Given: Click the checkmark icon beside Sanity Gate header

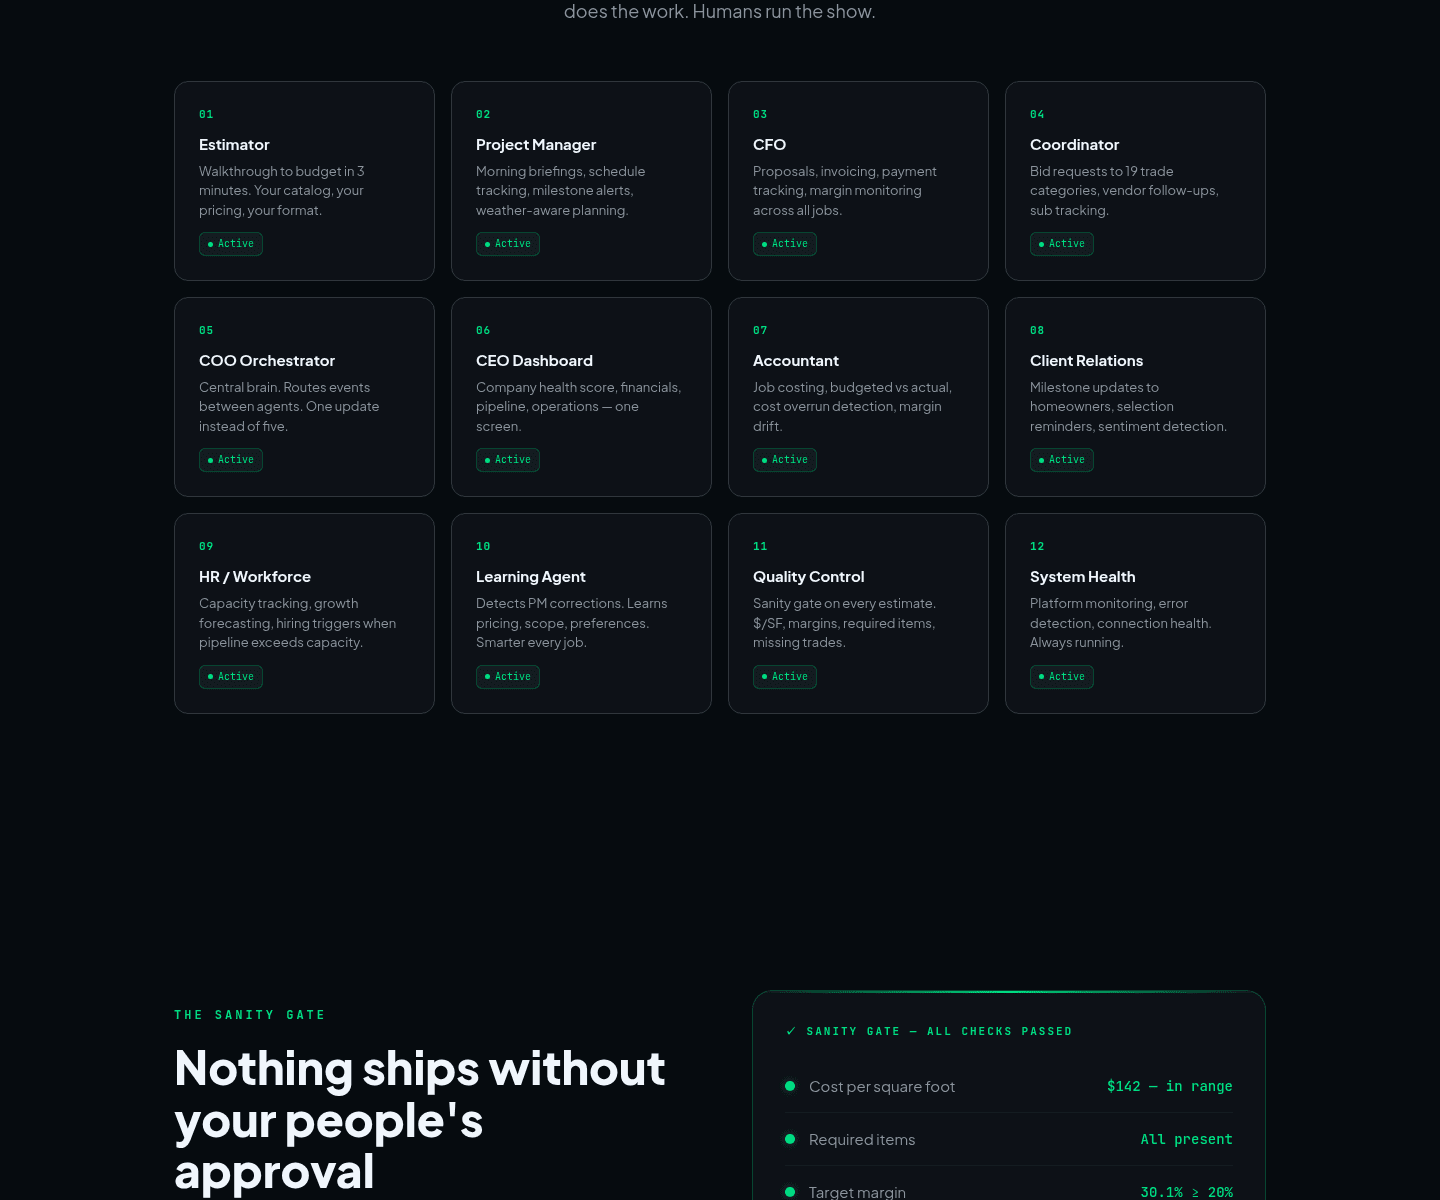Looking at the screenshot, I should click(791, 1031).
